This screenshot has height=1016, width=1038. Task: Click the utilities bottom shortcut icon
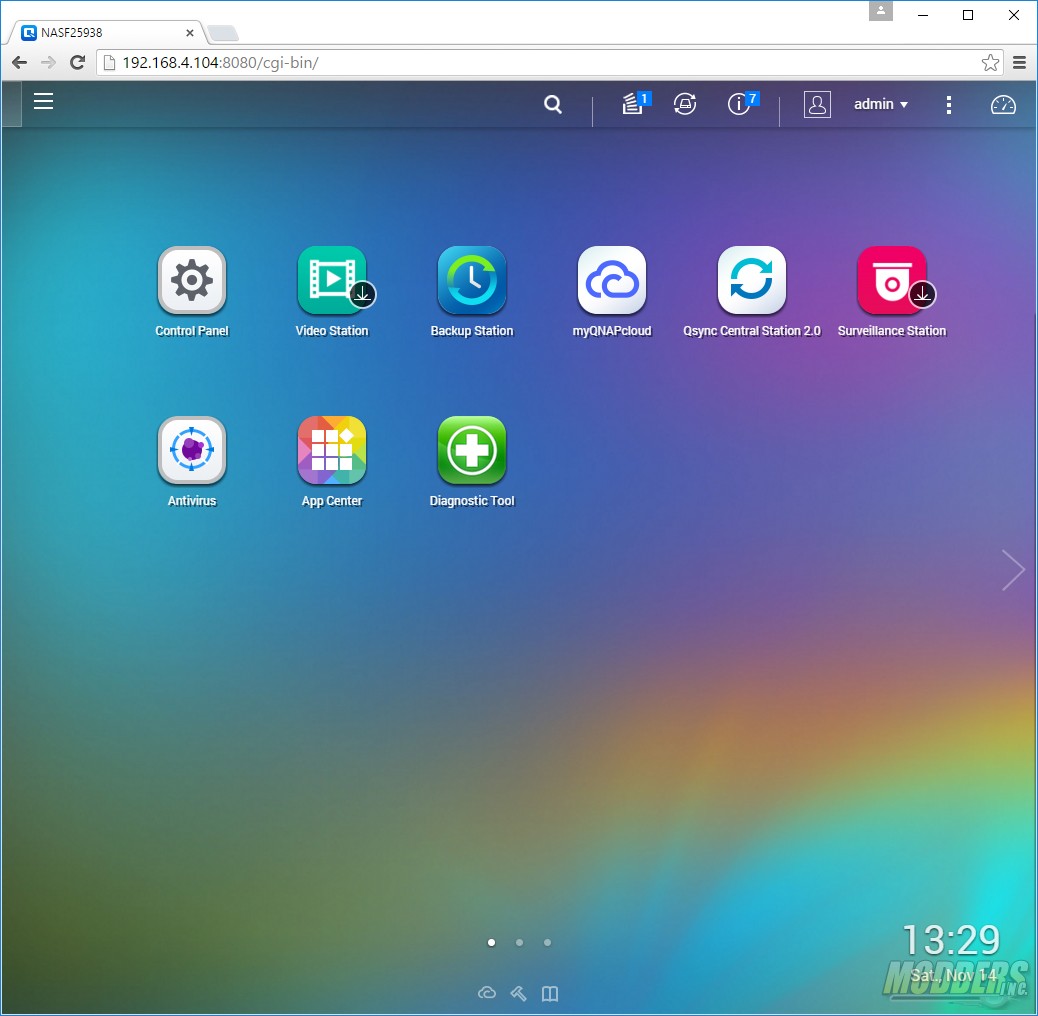[518, 993]
